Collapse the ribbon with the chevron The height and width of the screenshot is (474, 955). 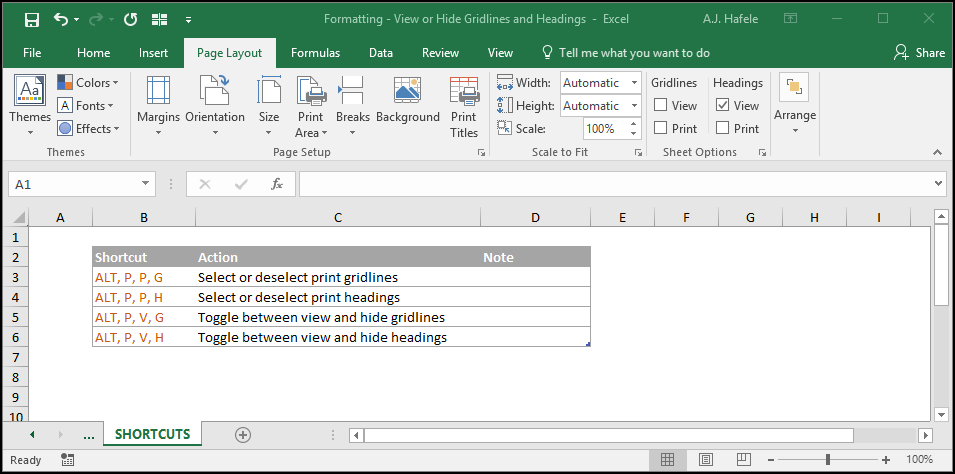pyautogui.click(x=939, y=152)
